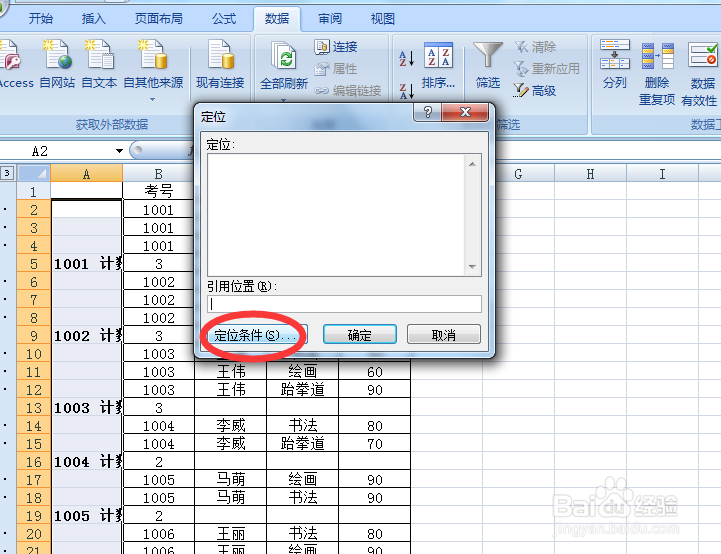
Task: Select column G header
Action: pos(518,174)
